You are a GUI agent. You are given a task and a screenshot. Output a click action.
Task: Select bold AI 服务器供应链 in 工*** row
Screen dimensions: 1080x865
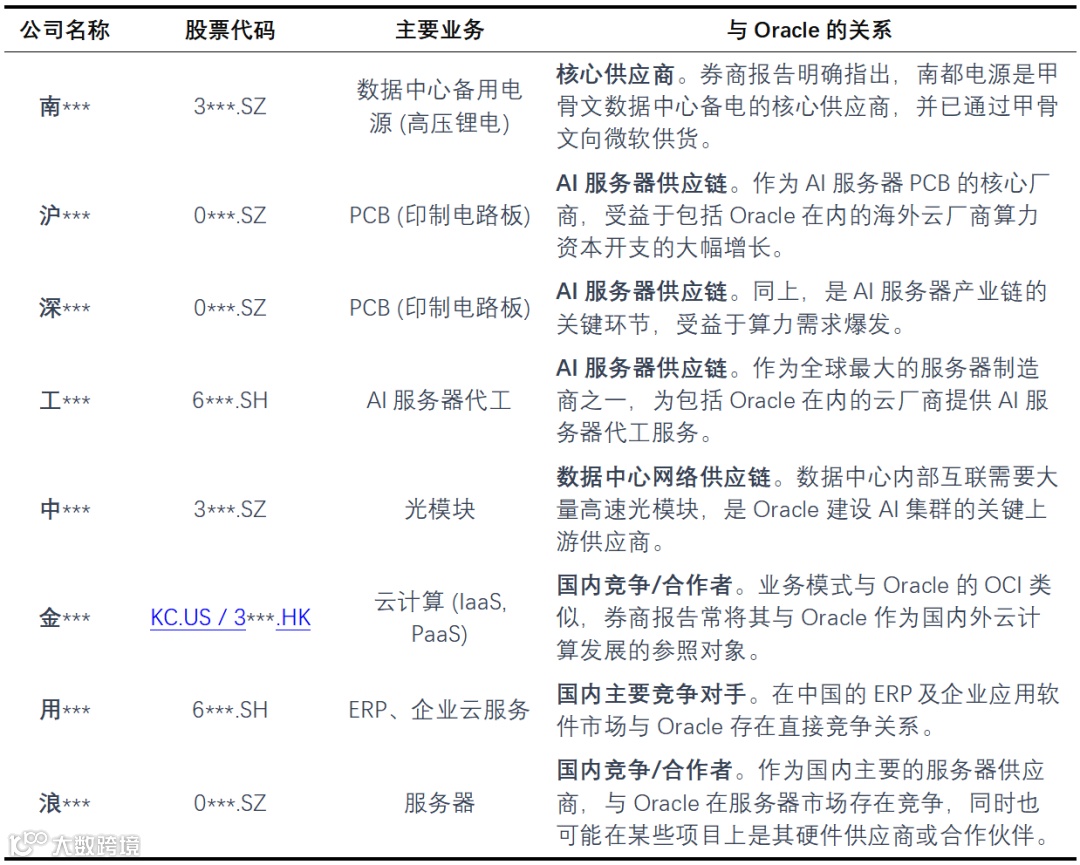[x=642, y=368]
